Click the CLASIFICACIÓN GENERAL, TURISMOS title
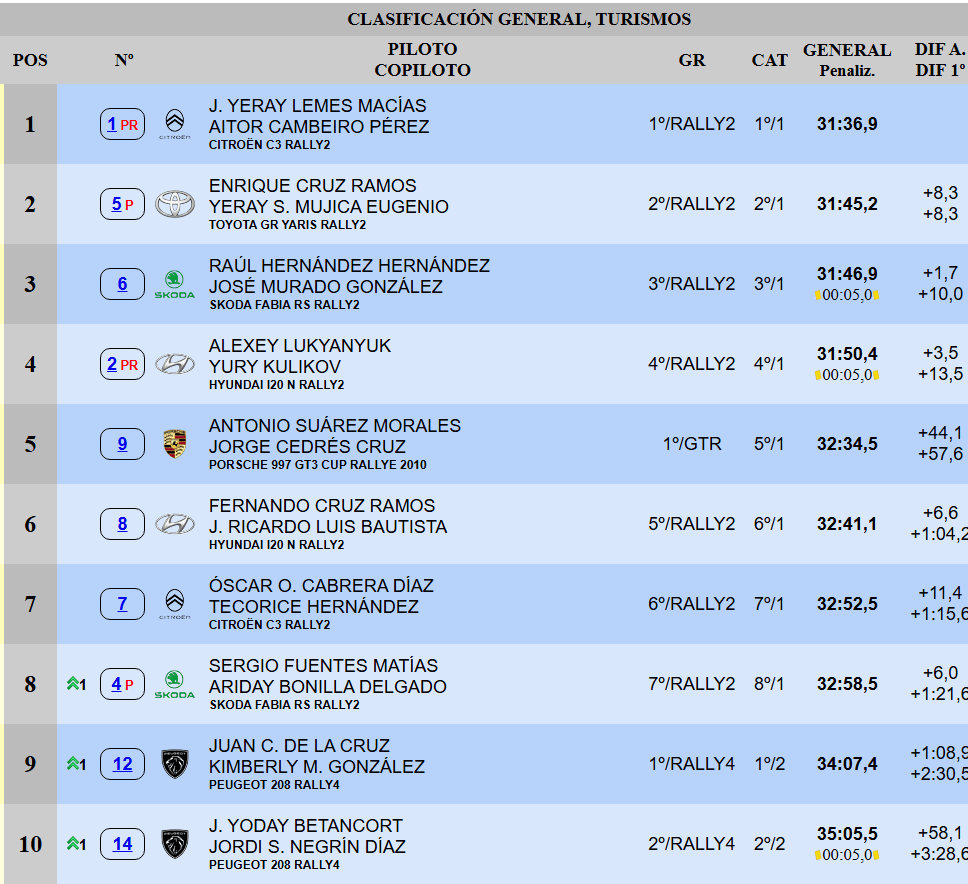Viewport: 968px width, 884px height. 519,19
